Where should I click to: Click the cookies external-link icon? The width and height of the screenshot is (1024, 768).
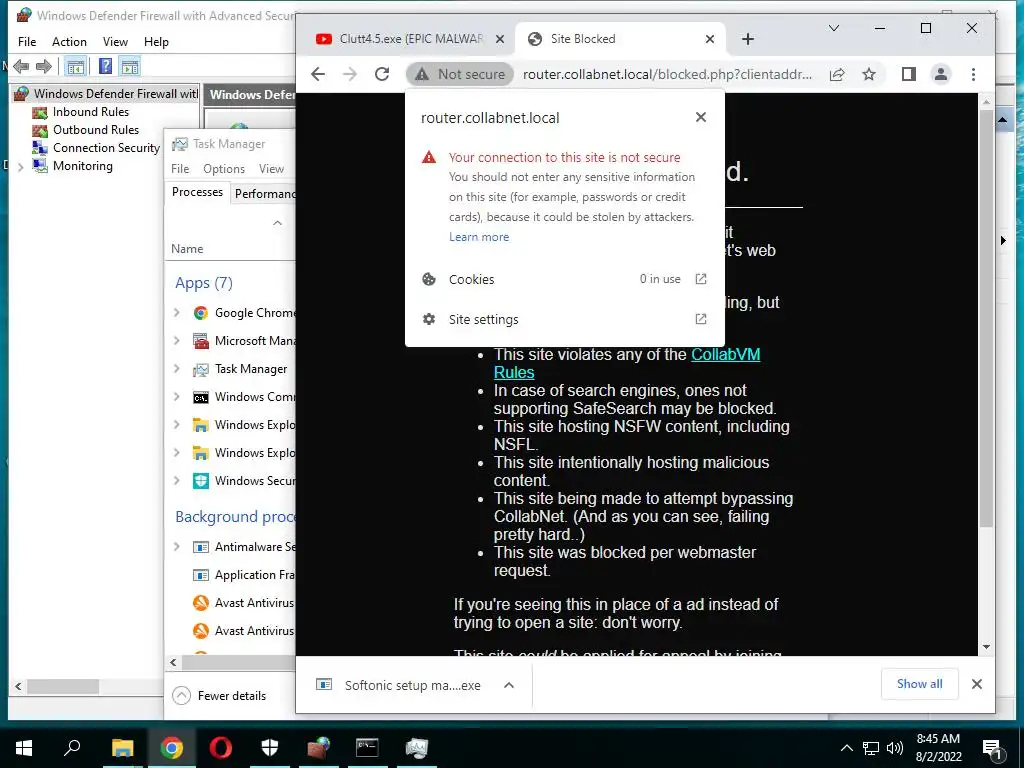point(701,280)
